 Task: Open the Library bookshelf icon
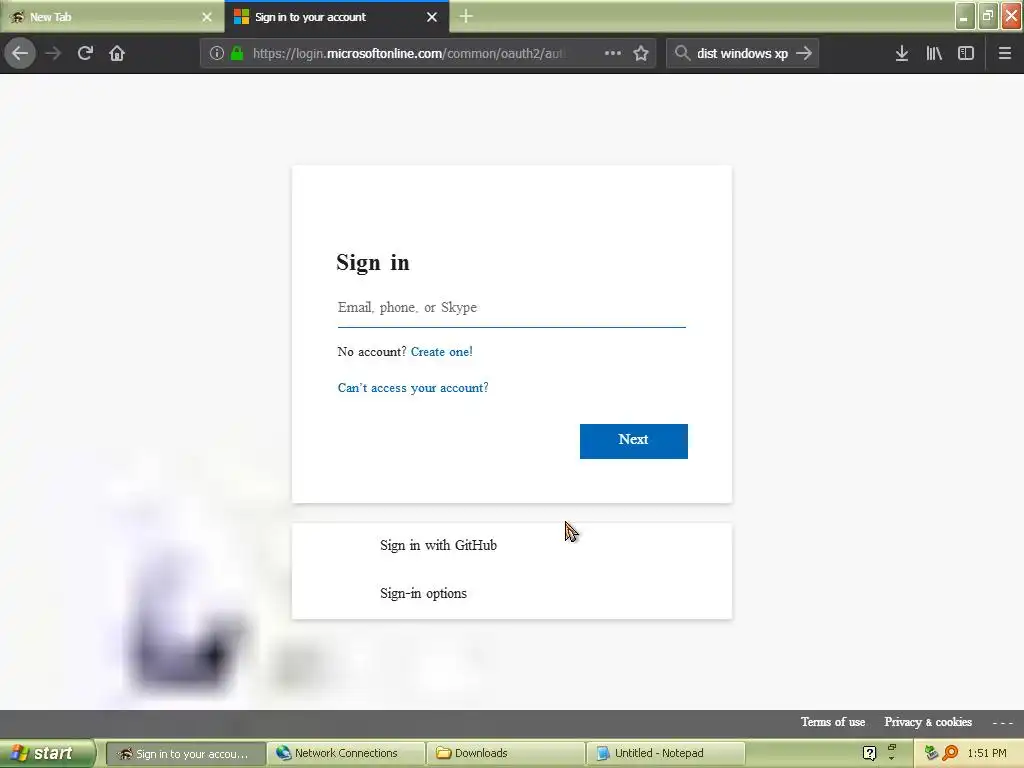(934, 53)
